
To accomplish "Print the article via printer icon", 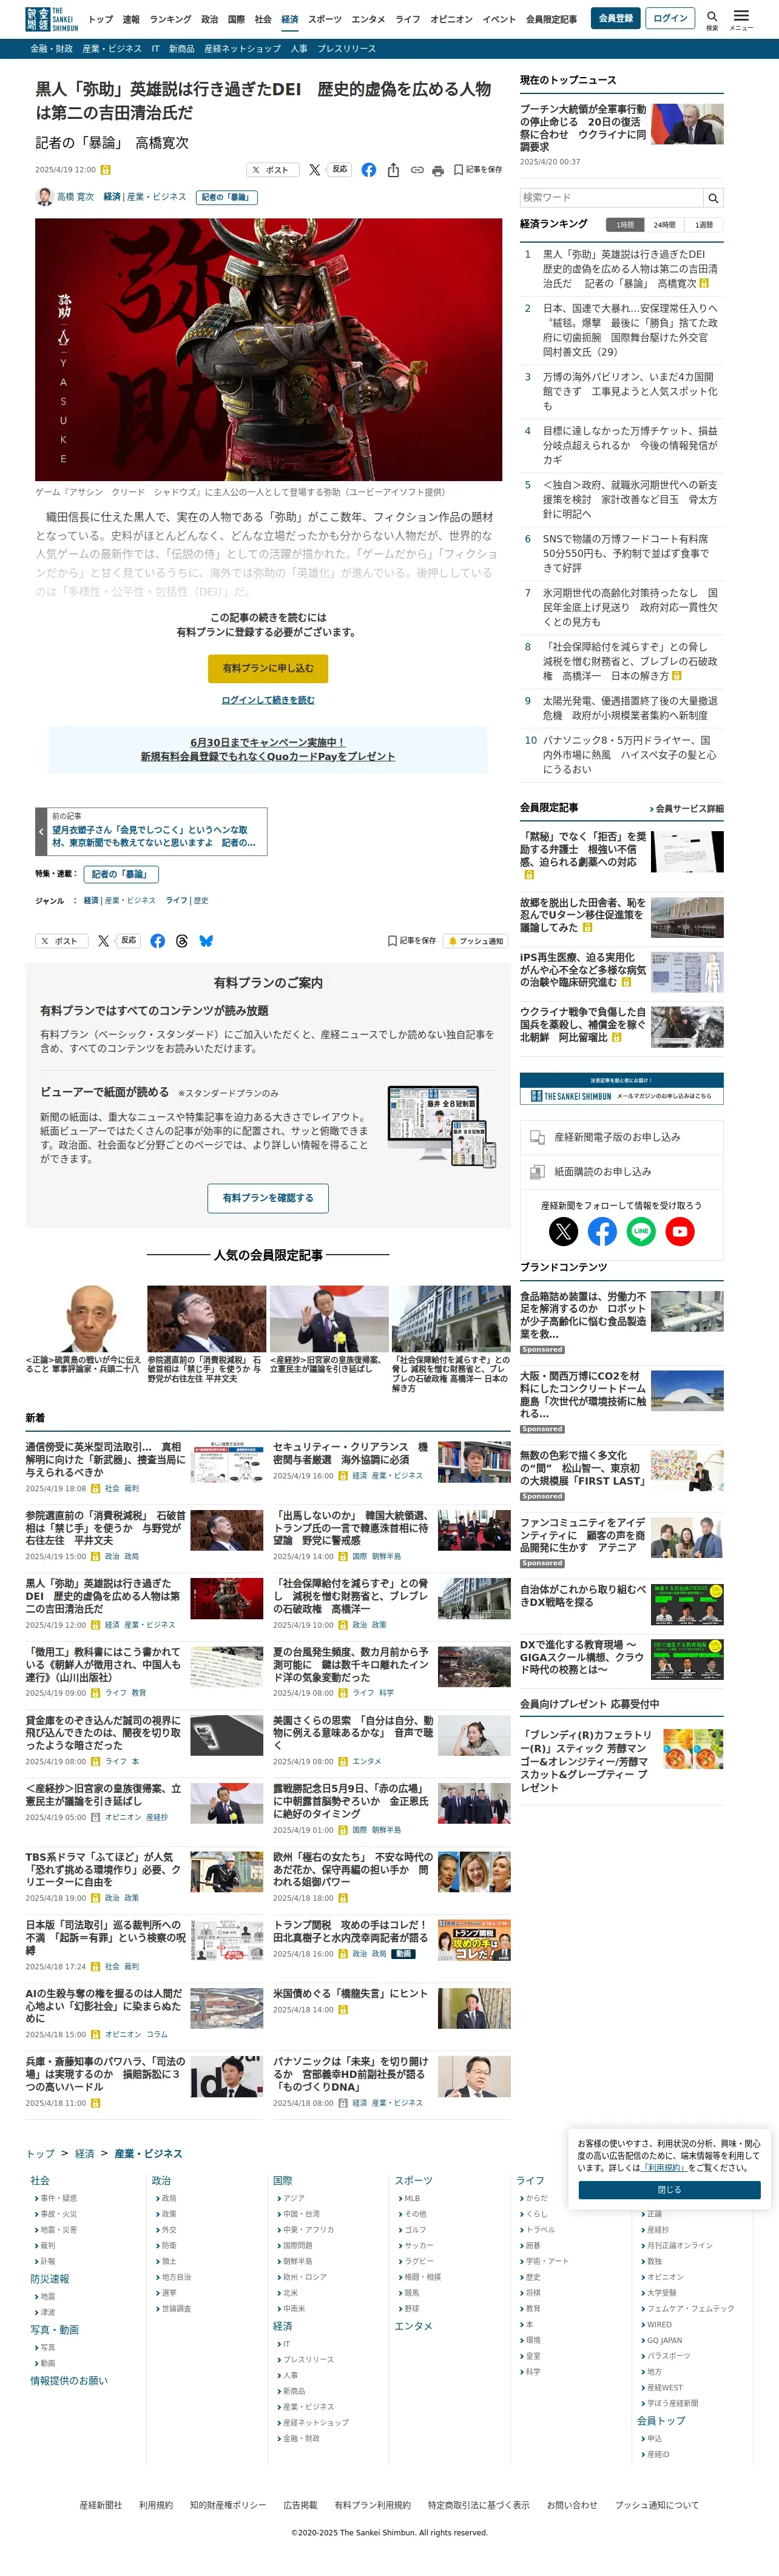I will coord(437,170).
